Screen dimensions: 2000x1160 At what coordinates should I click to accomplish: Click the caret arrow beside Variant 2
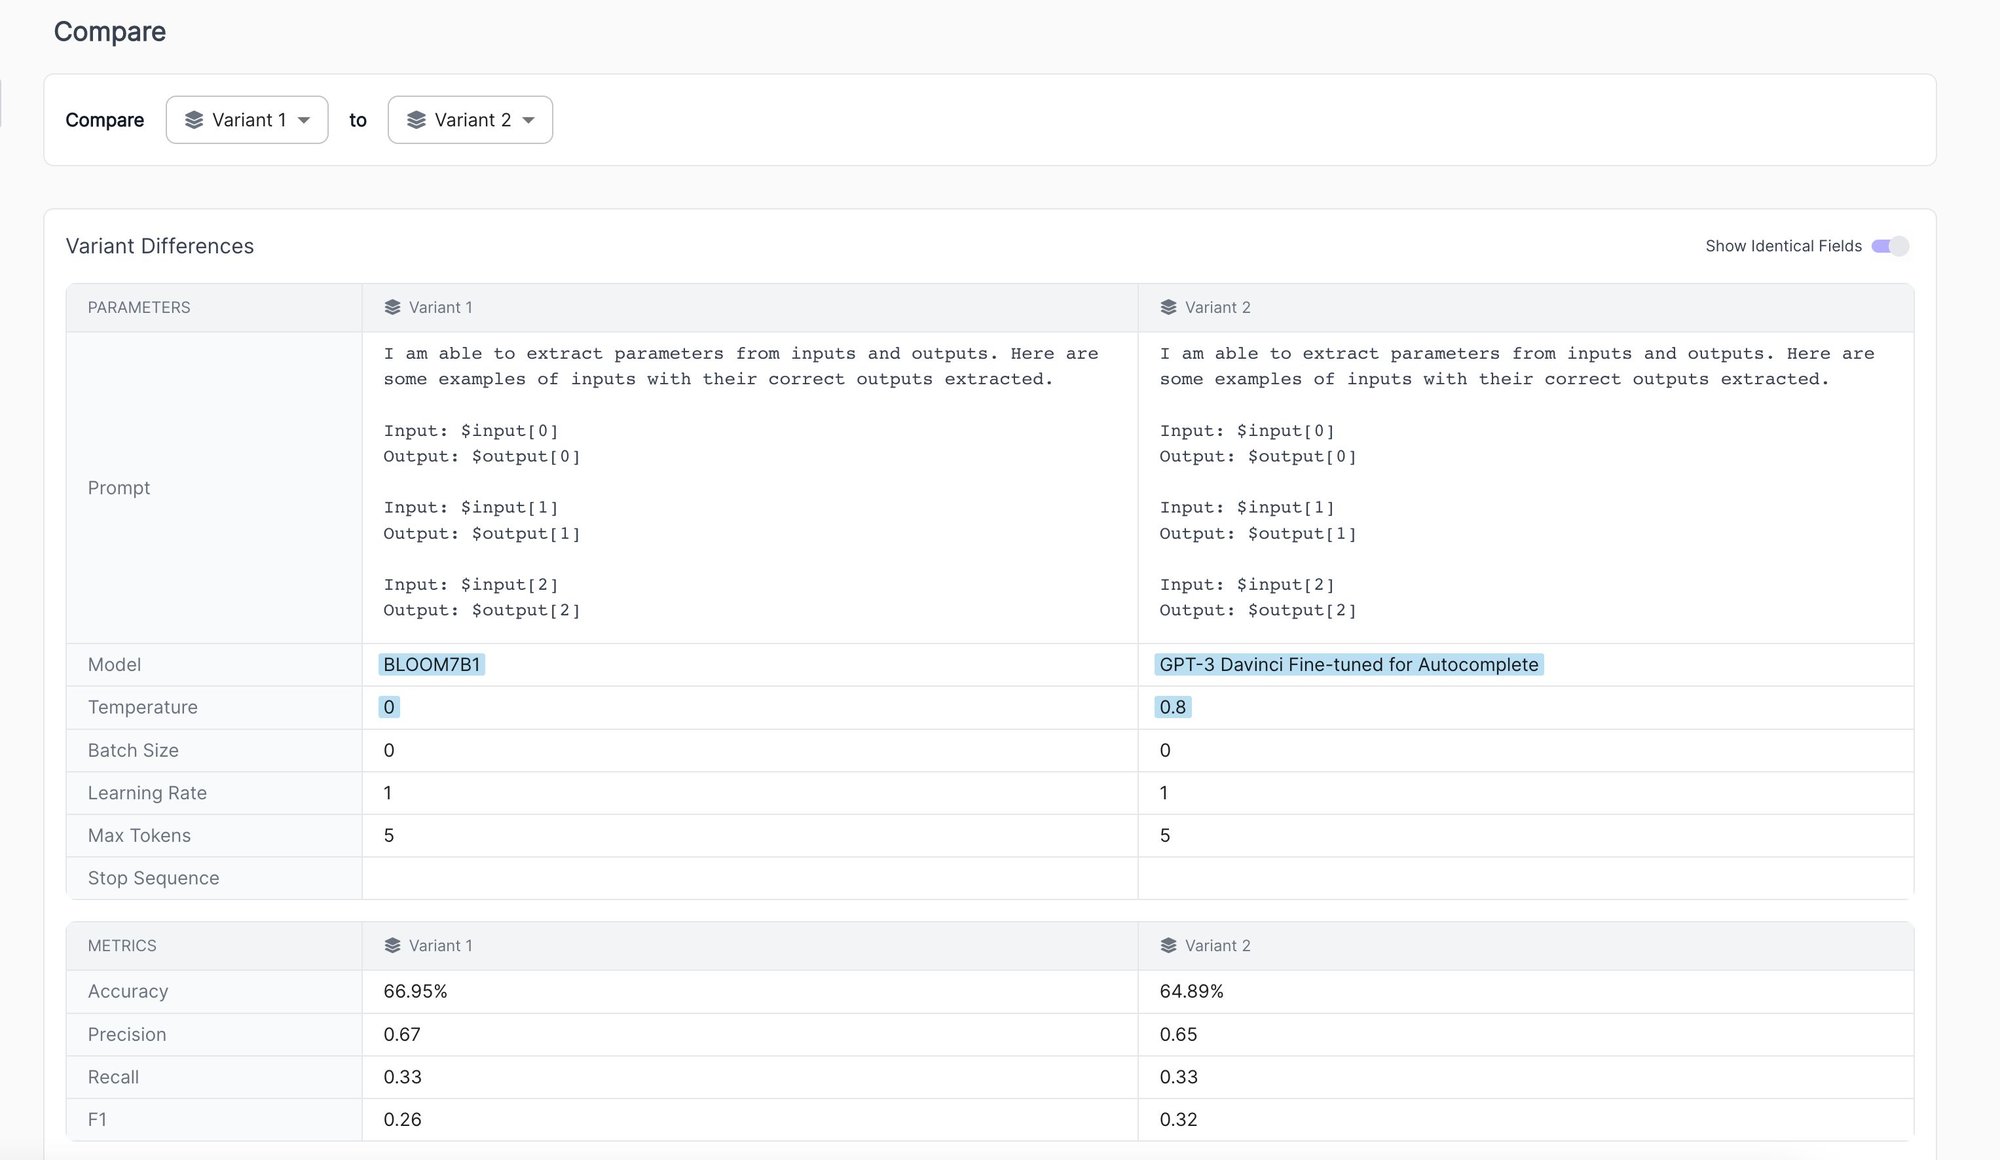pyautogui.click(x=529, y=121)
